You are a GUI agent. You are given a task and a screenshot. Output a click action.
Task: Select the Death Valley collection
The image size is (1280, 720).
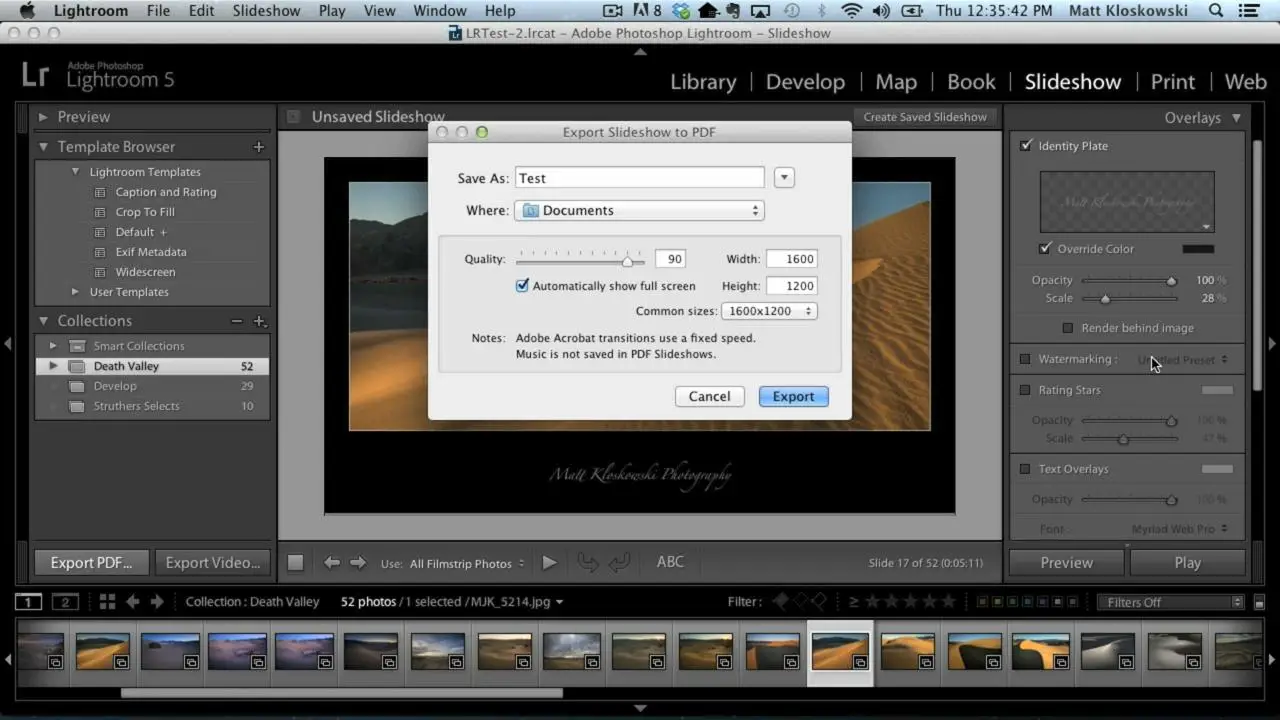point(126,365)
